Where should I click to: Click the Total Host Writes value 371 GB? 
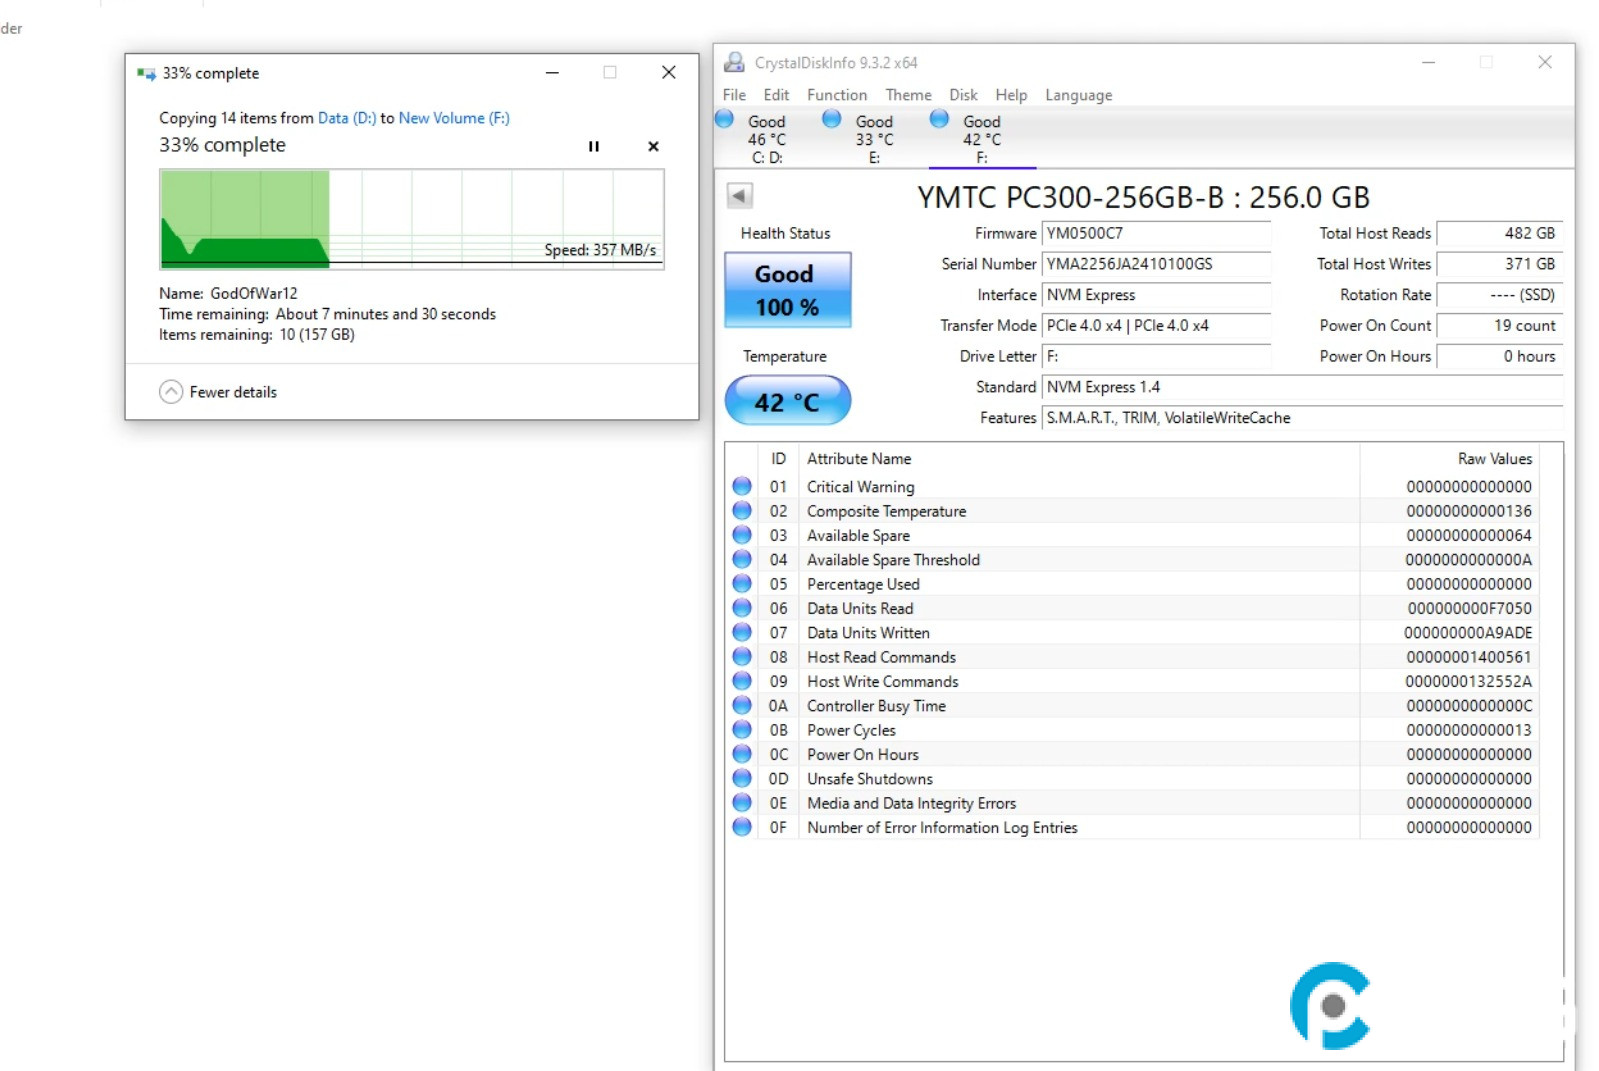[x=1499, y=264]
